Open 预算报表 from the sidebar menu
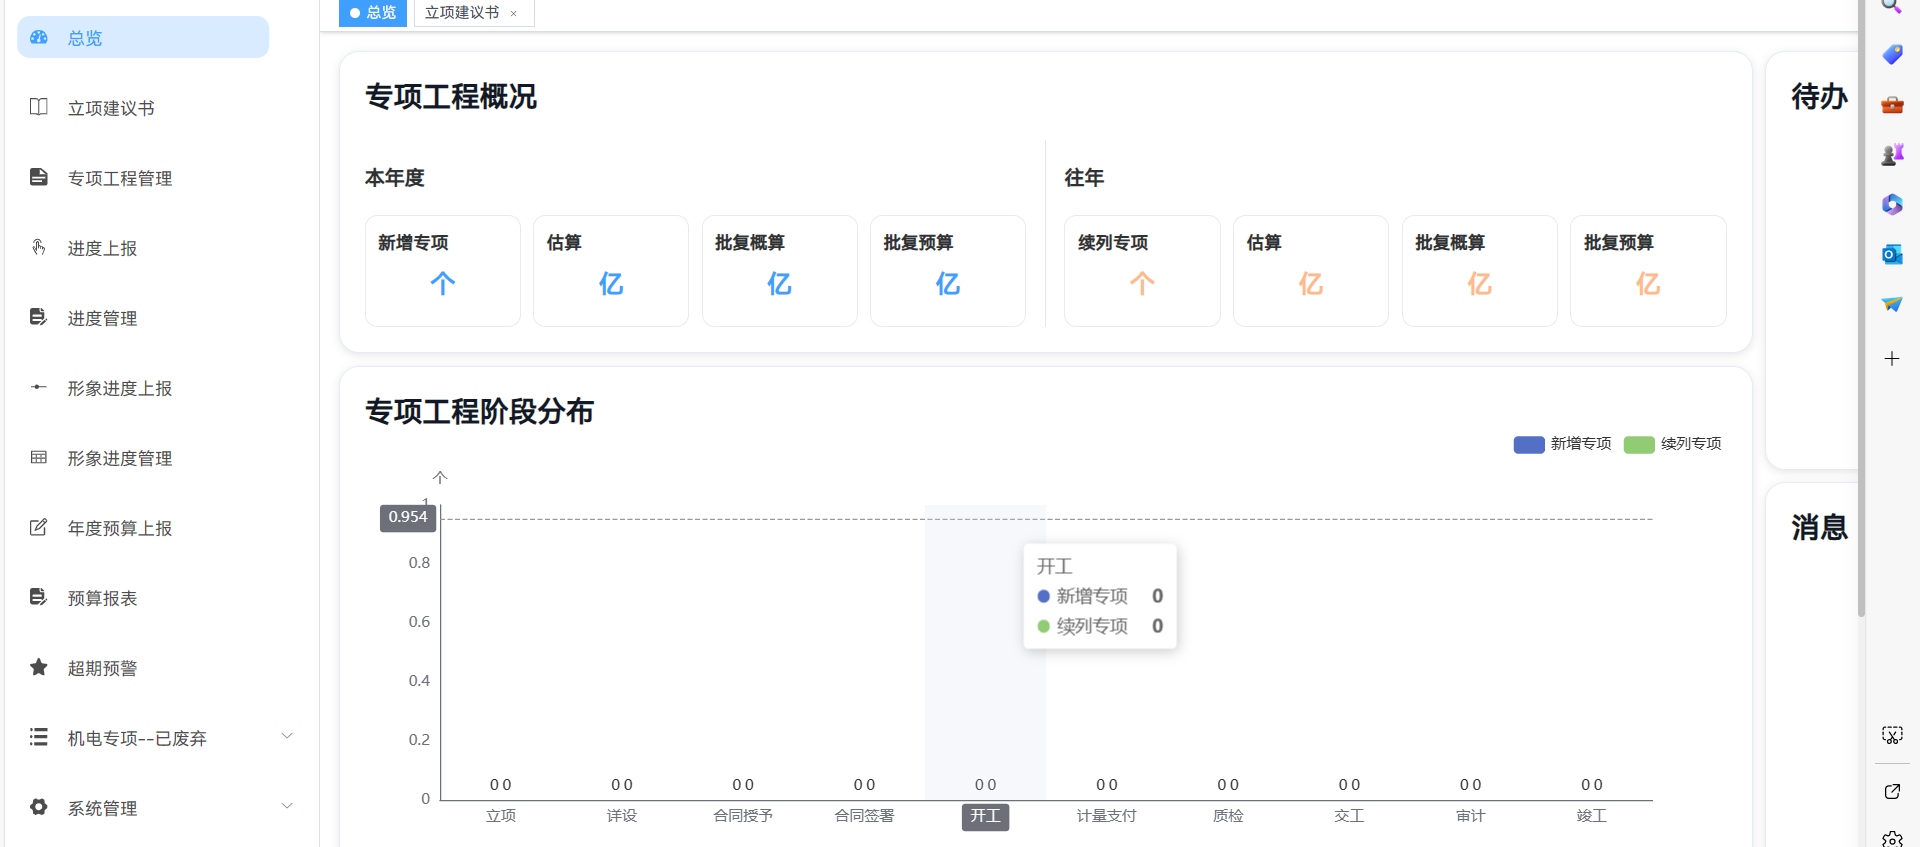 (102, 598)
